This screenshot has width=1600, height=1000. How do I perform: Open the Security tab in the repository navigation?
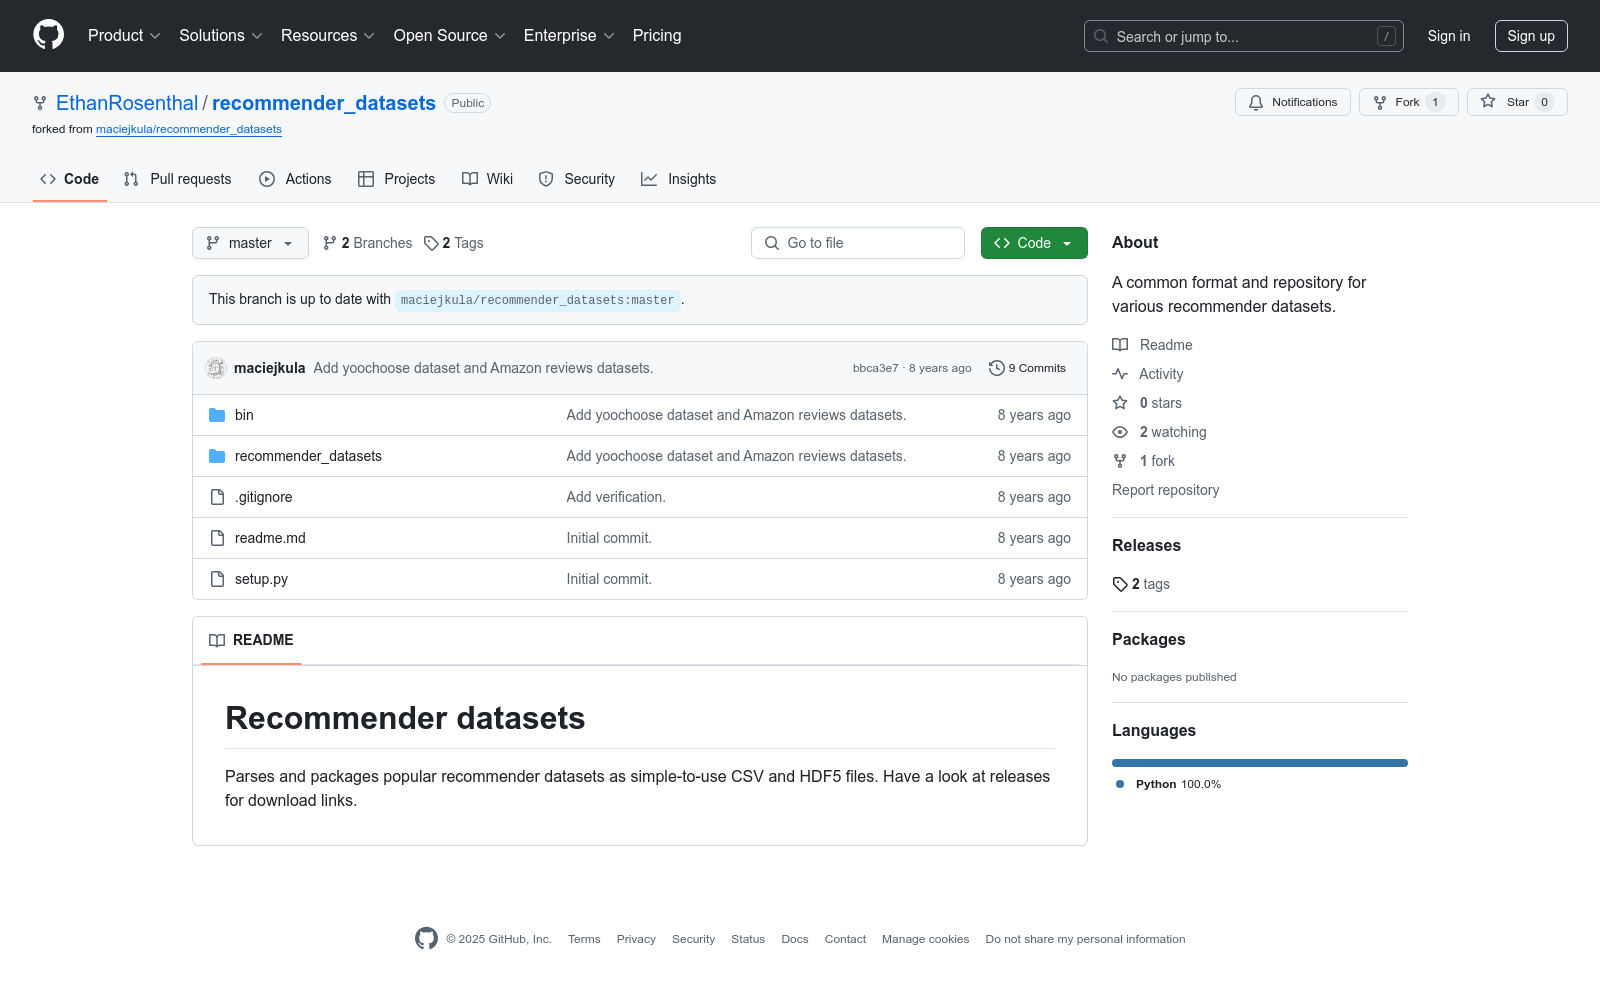[x=577, y=179]
